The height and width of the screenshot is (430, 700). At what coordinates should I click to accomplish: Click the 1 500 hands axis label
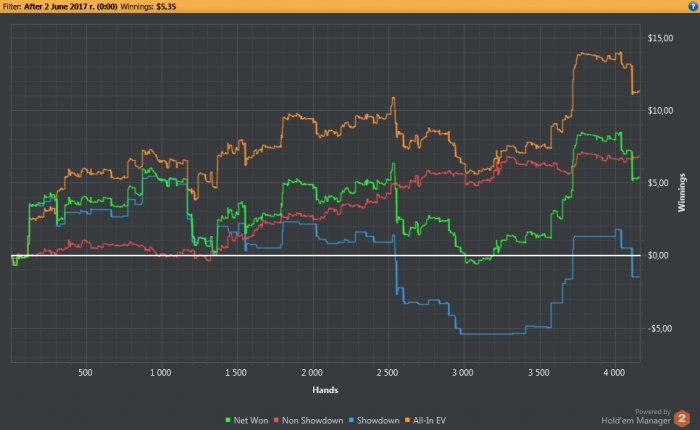pyautogui.click(x=236, y=373)
